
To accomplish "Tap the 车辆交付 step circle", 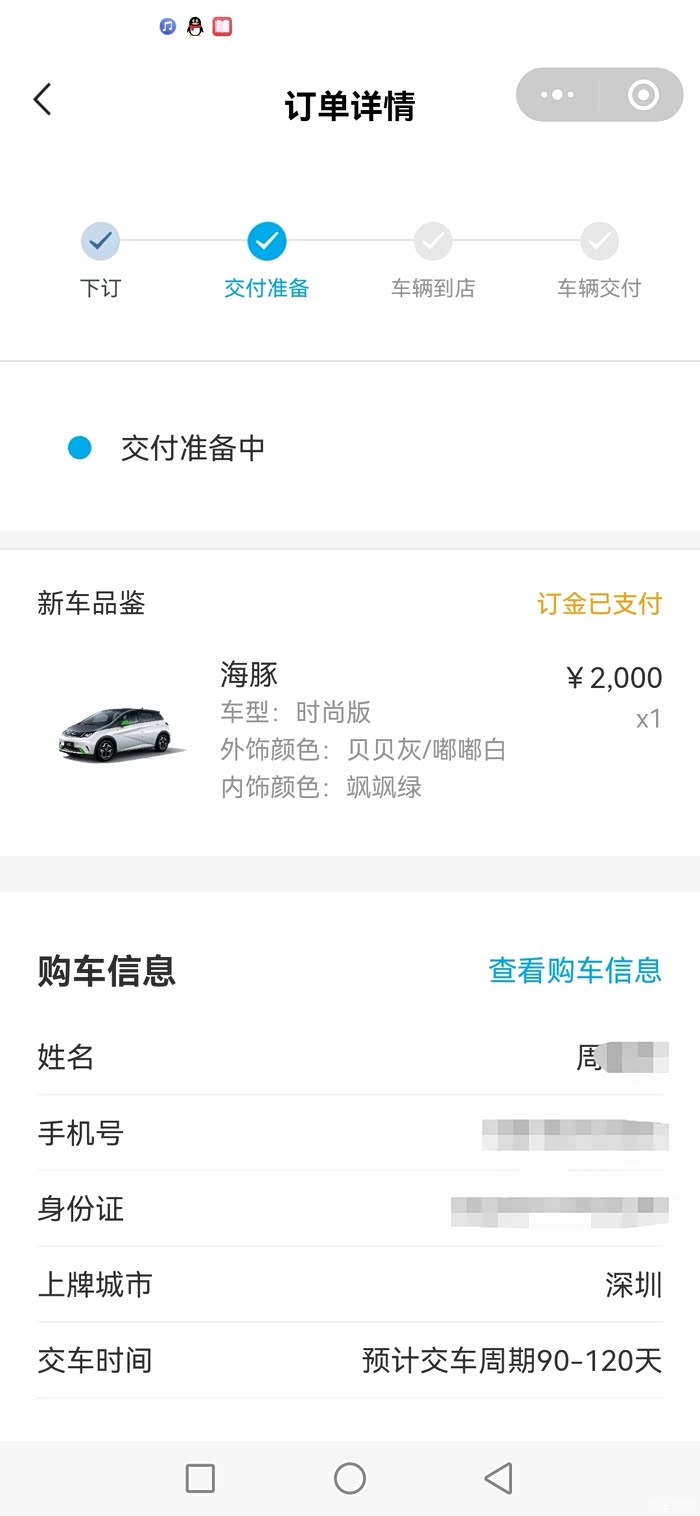I will (x=599, y=241).
